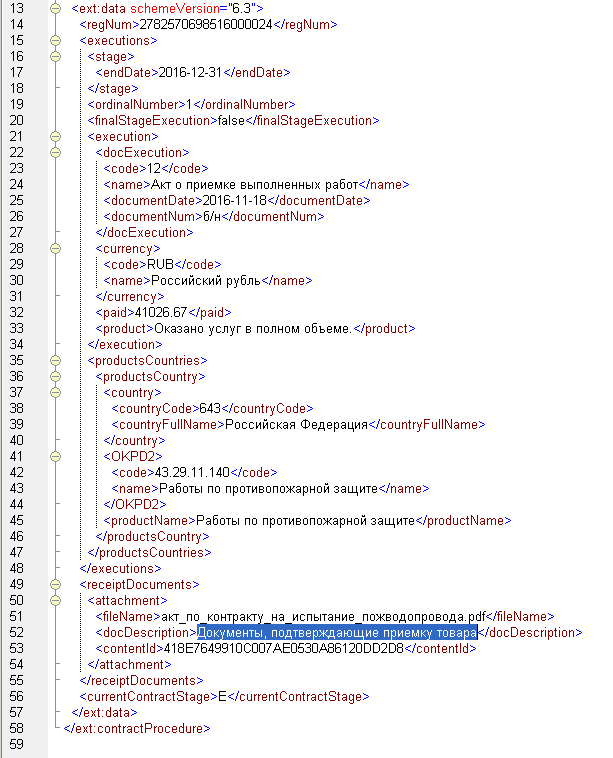Collapse the productsCountry node on line 36
The height and width of the screenshot is (758, 613).
(x=56, y=376)
